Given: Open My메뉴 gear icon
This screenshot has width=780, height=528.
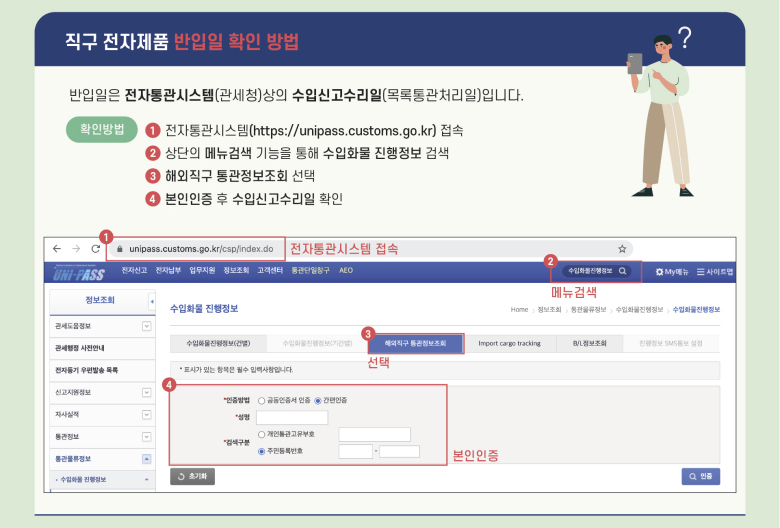Looking at the screenshot, I should 660,272.
